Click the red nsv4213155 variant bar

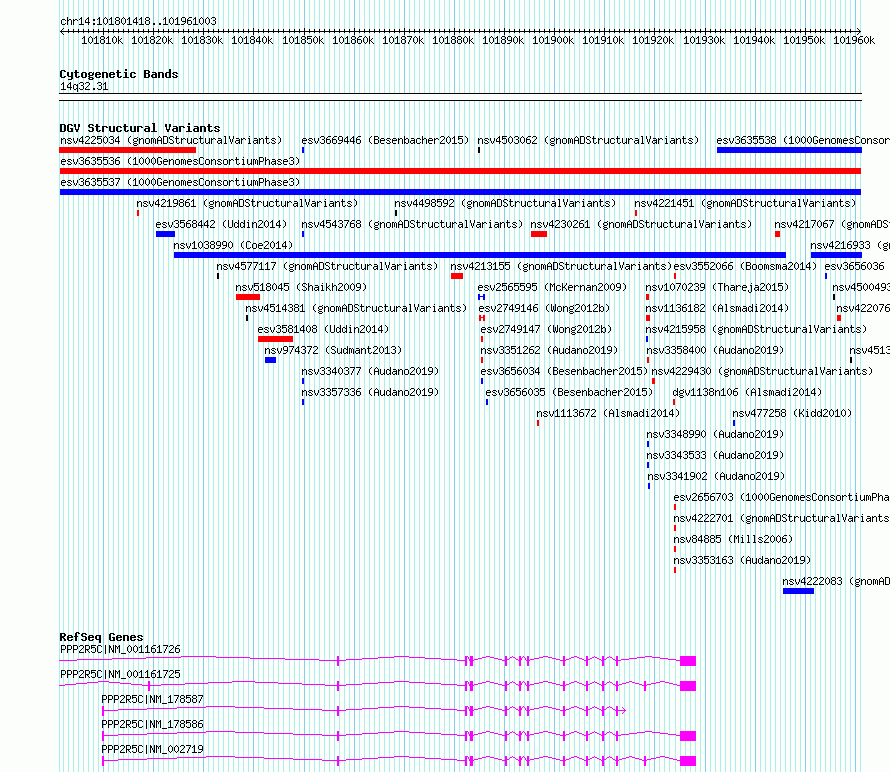pyautogui.click(x=457, y=276)
